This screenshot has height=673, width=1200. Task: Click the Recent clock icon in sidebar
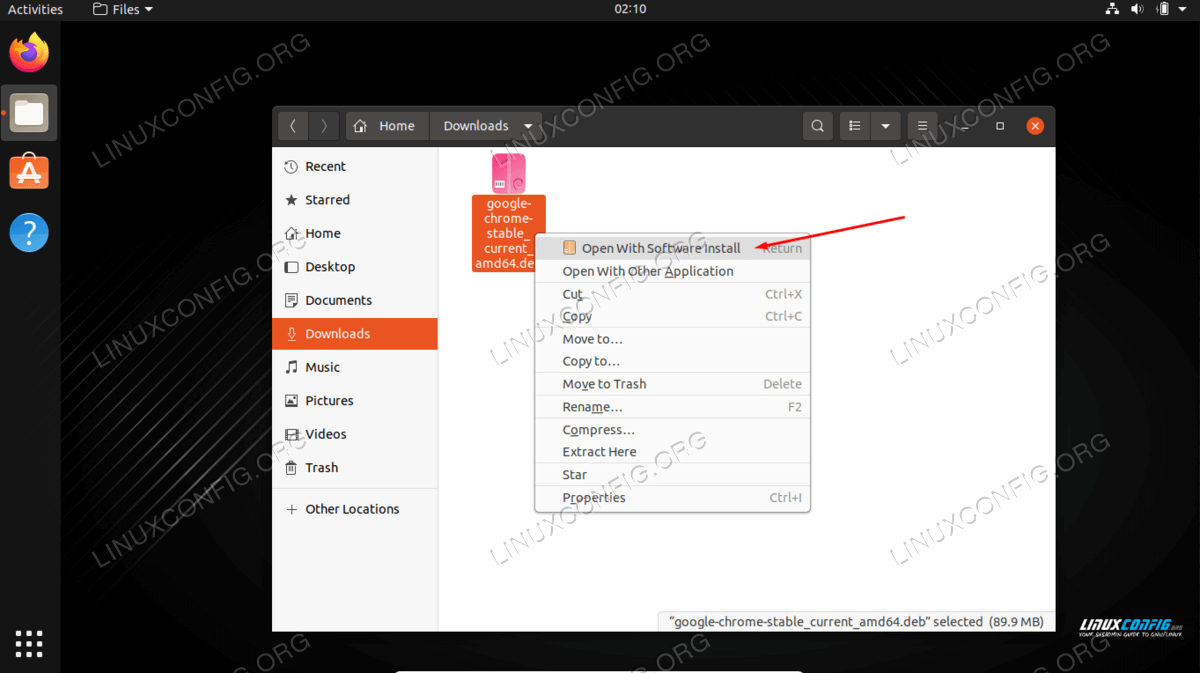291,167
